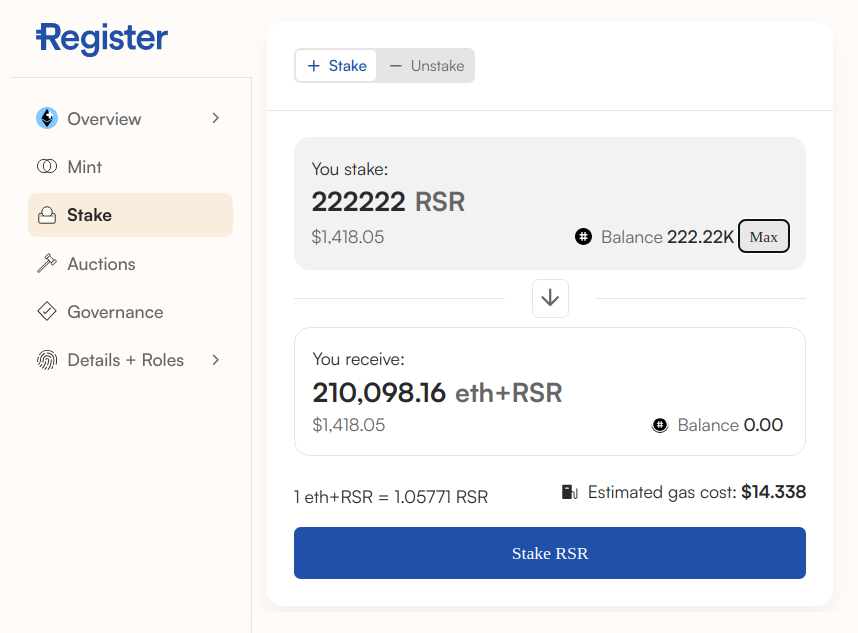Click the Ethereum icon beside Overview
858x633 pixels.
point(47,118)
